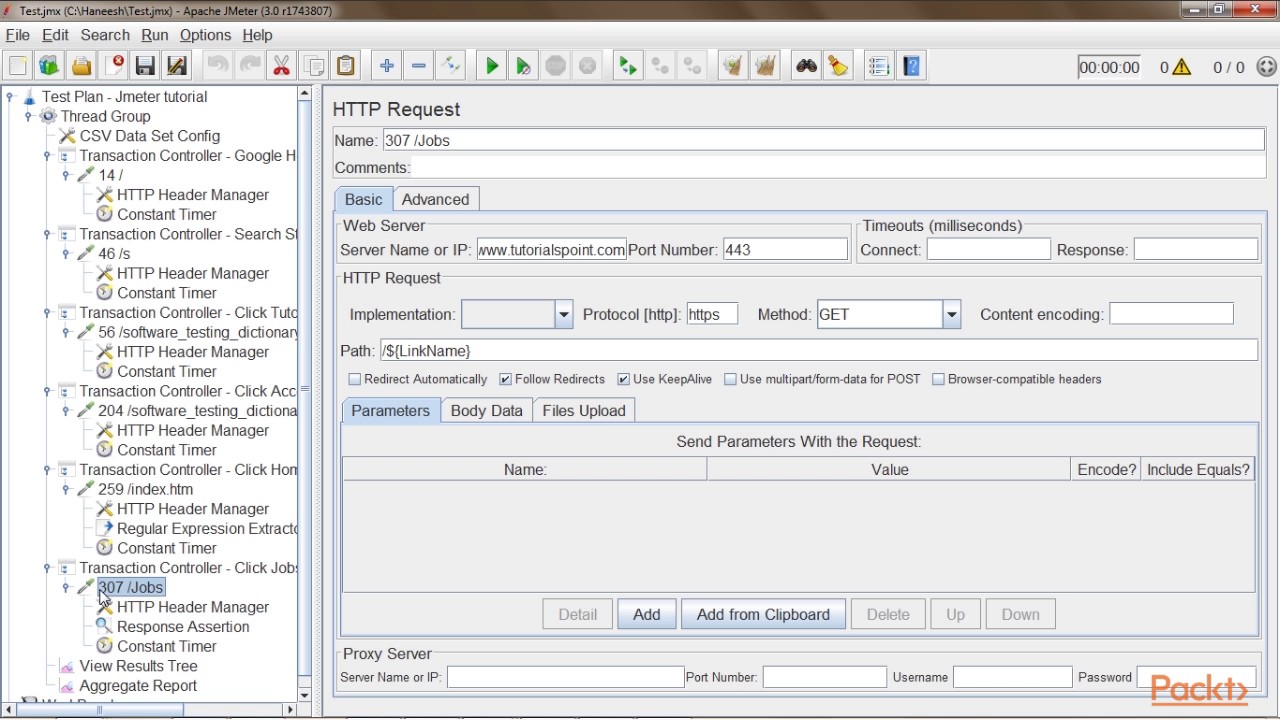Collapse the 259 /index.htm sampler node
This screenshot has width=1280, height=720.
pos(66,489)
